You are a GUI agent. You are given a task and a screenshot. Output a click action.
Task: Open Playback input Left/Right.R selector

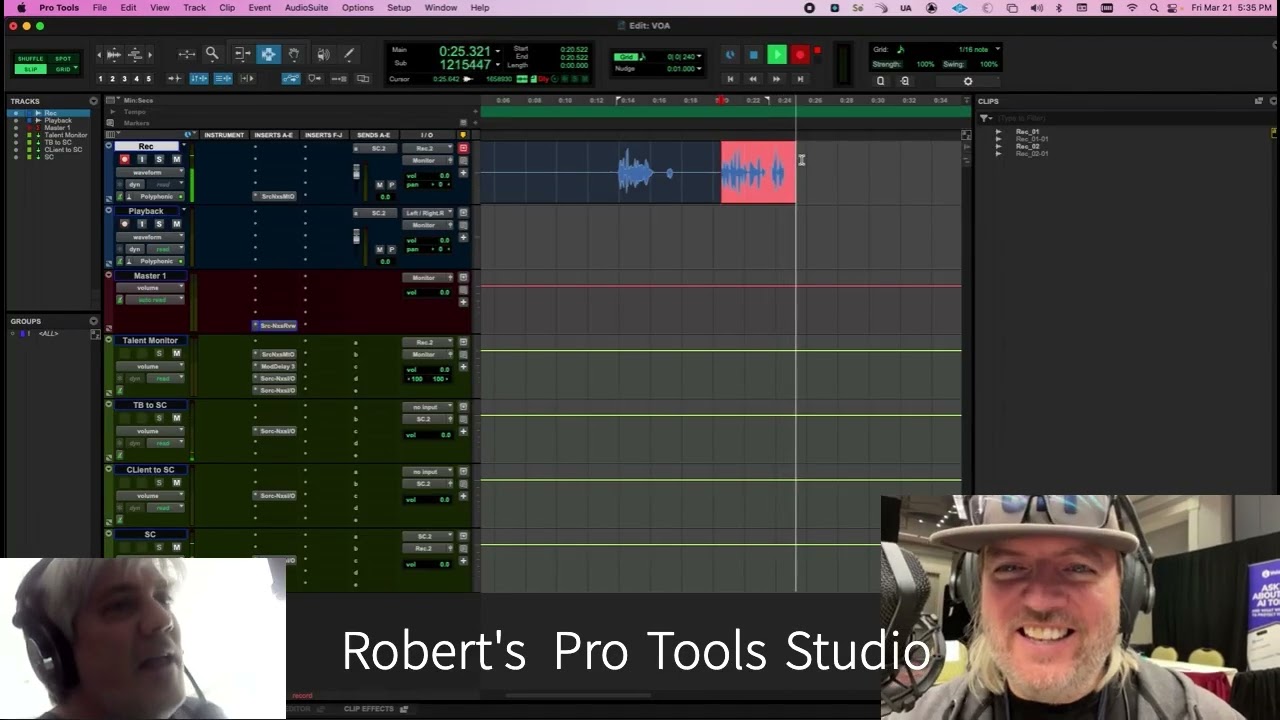[x=428, y=213]
